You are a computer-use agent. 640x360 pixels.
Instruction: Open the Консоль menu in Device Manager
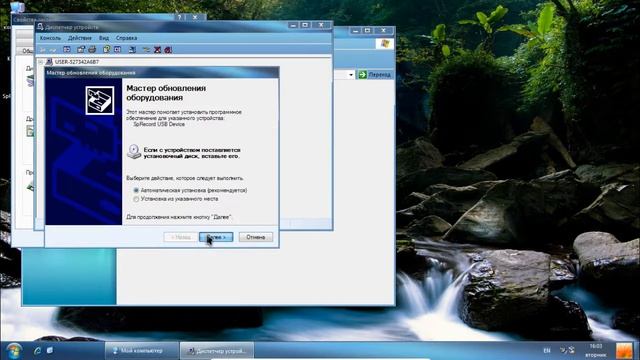(x=50, y=38)
